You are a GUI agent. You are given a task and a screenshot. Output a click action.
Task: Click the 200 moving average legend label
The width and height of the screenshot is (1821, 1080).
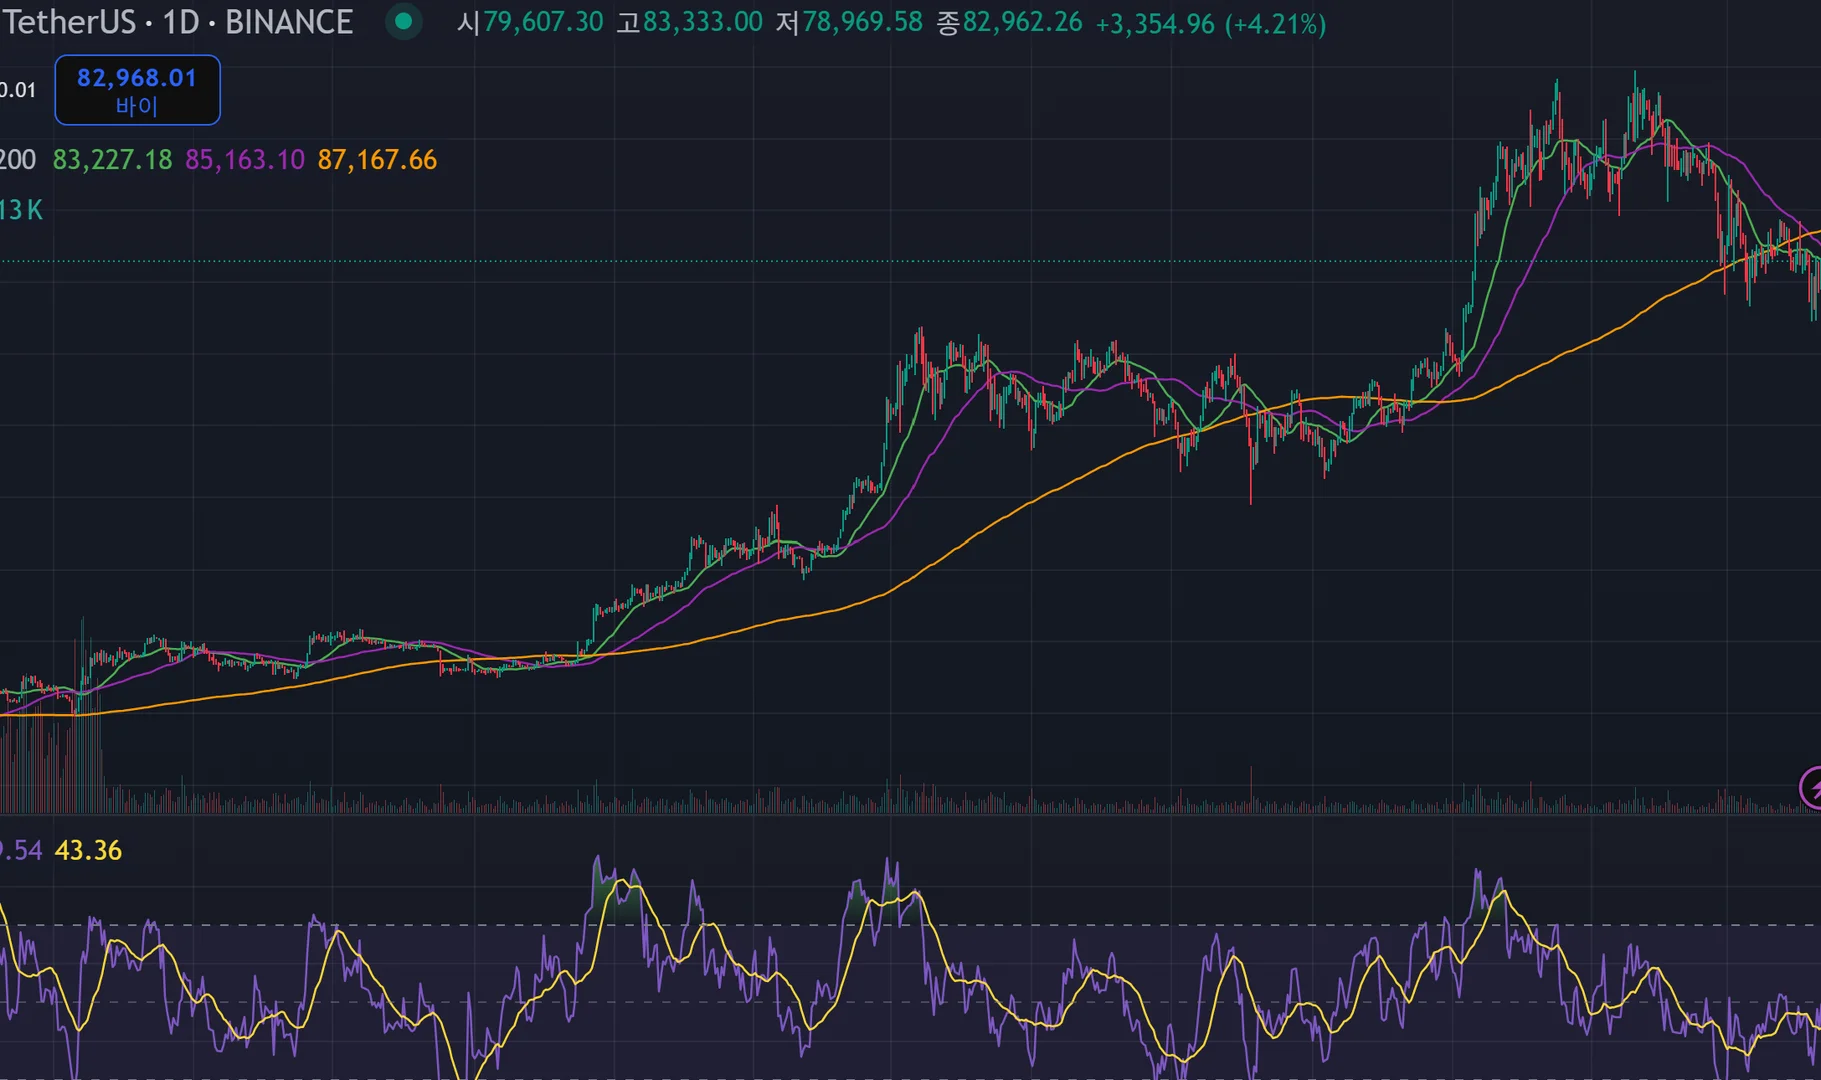point(17,160)
